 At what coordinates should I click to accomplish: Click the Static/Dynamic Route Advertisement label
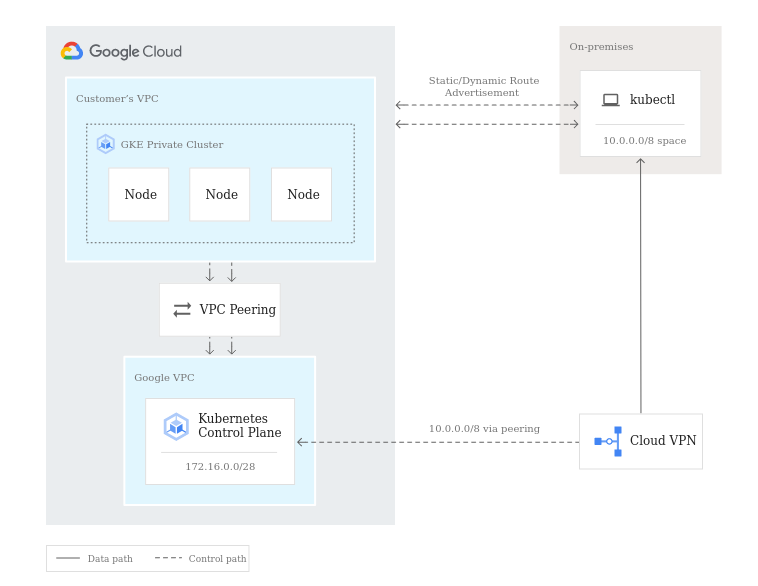click(483, 87)
